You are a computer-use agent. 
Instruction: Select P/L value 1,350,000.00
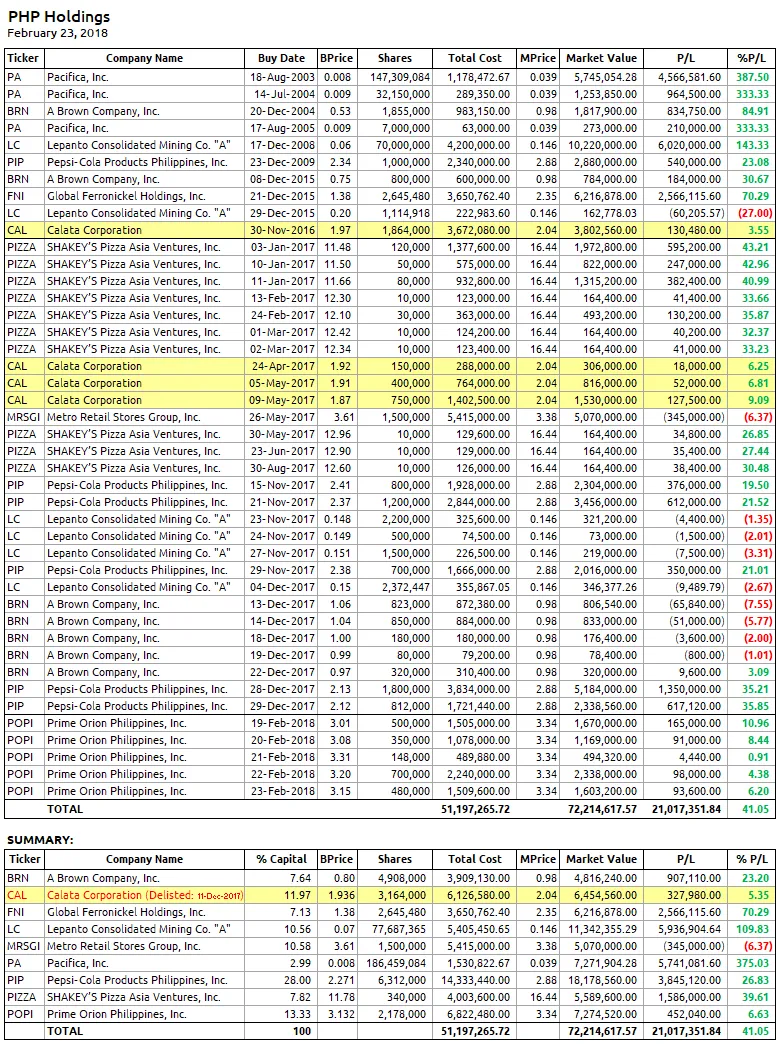pyautogui.click(x=689, y=689)
